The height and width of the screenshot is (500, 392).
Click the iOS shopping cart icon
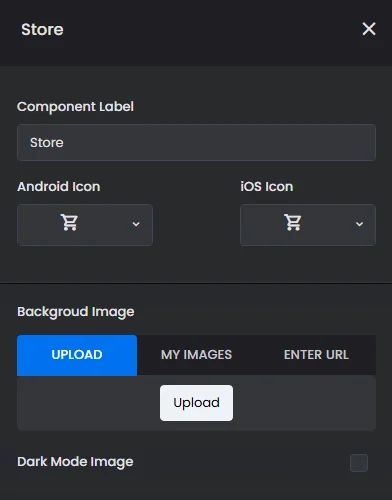(292, 222)
